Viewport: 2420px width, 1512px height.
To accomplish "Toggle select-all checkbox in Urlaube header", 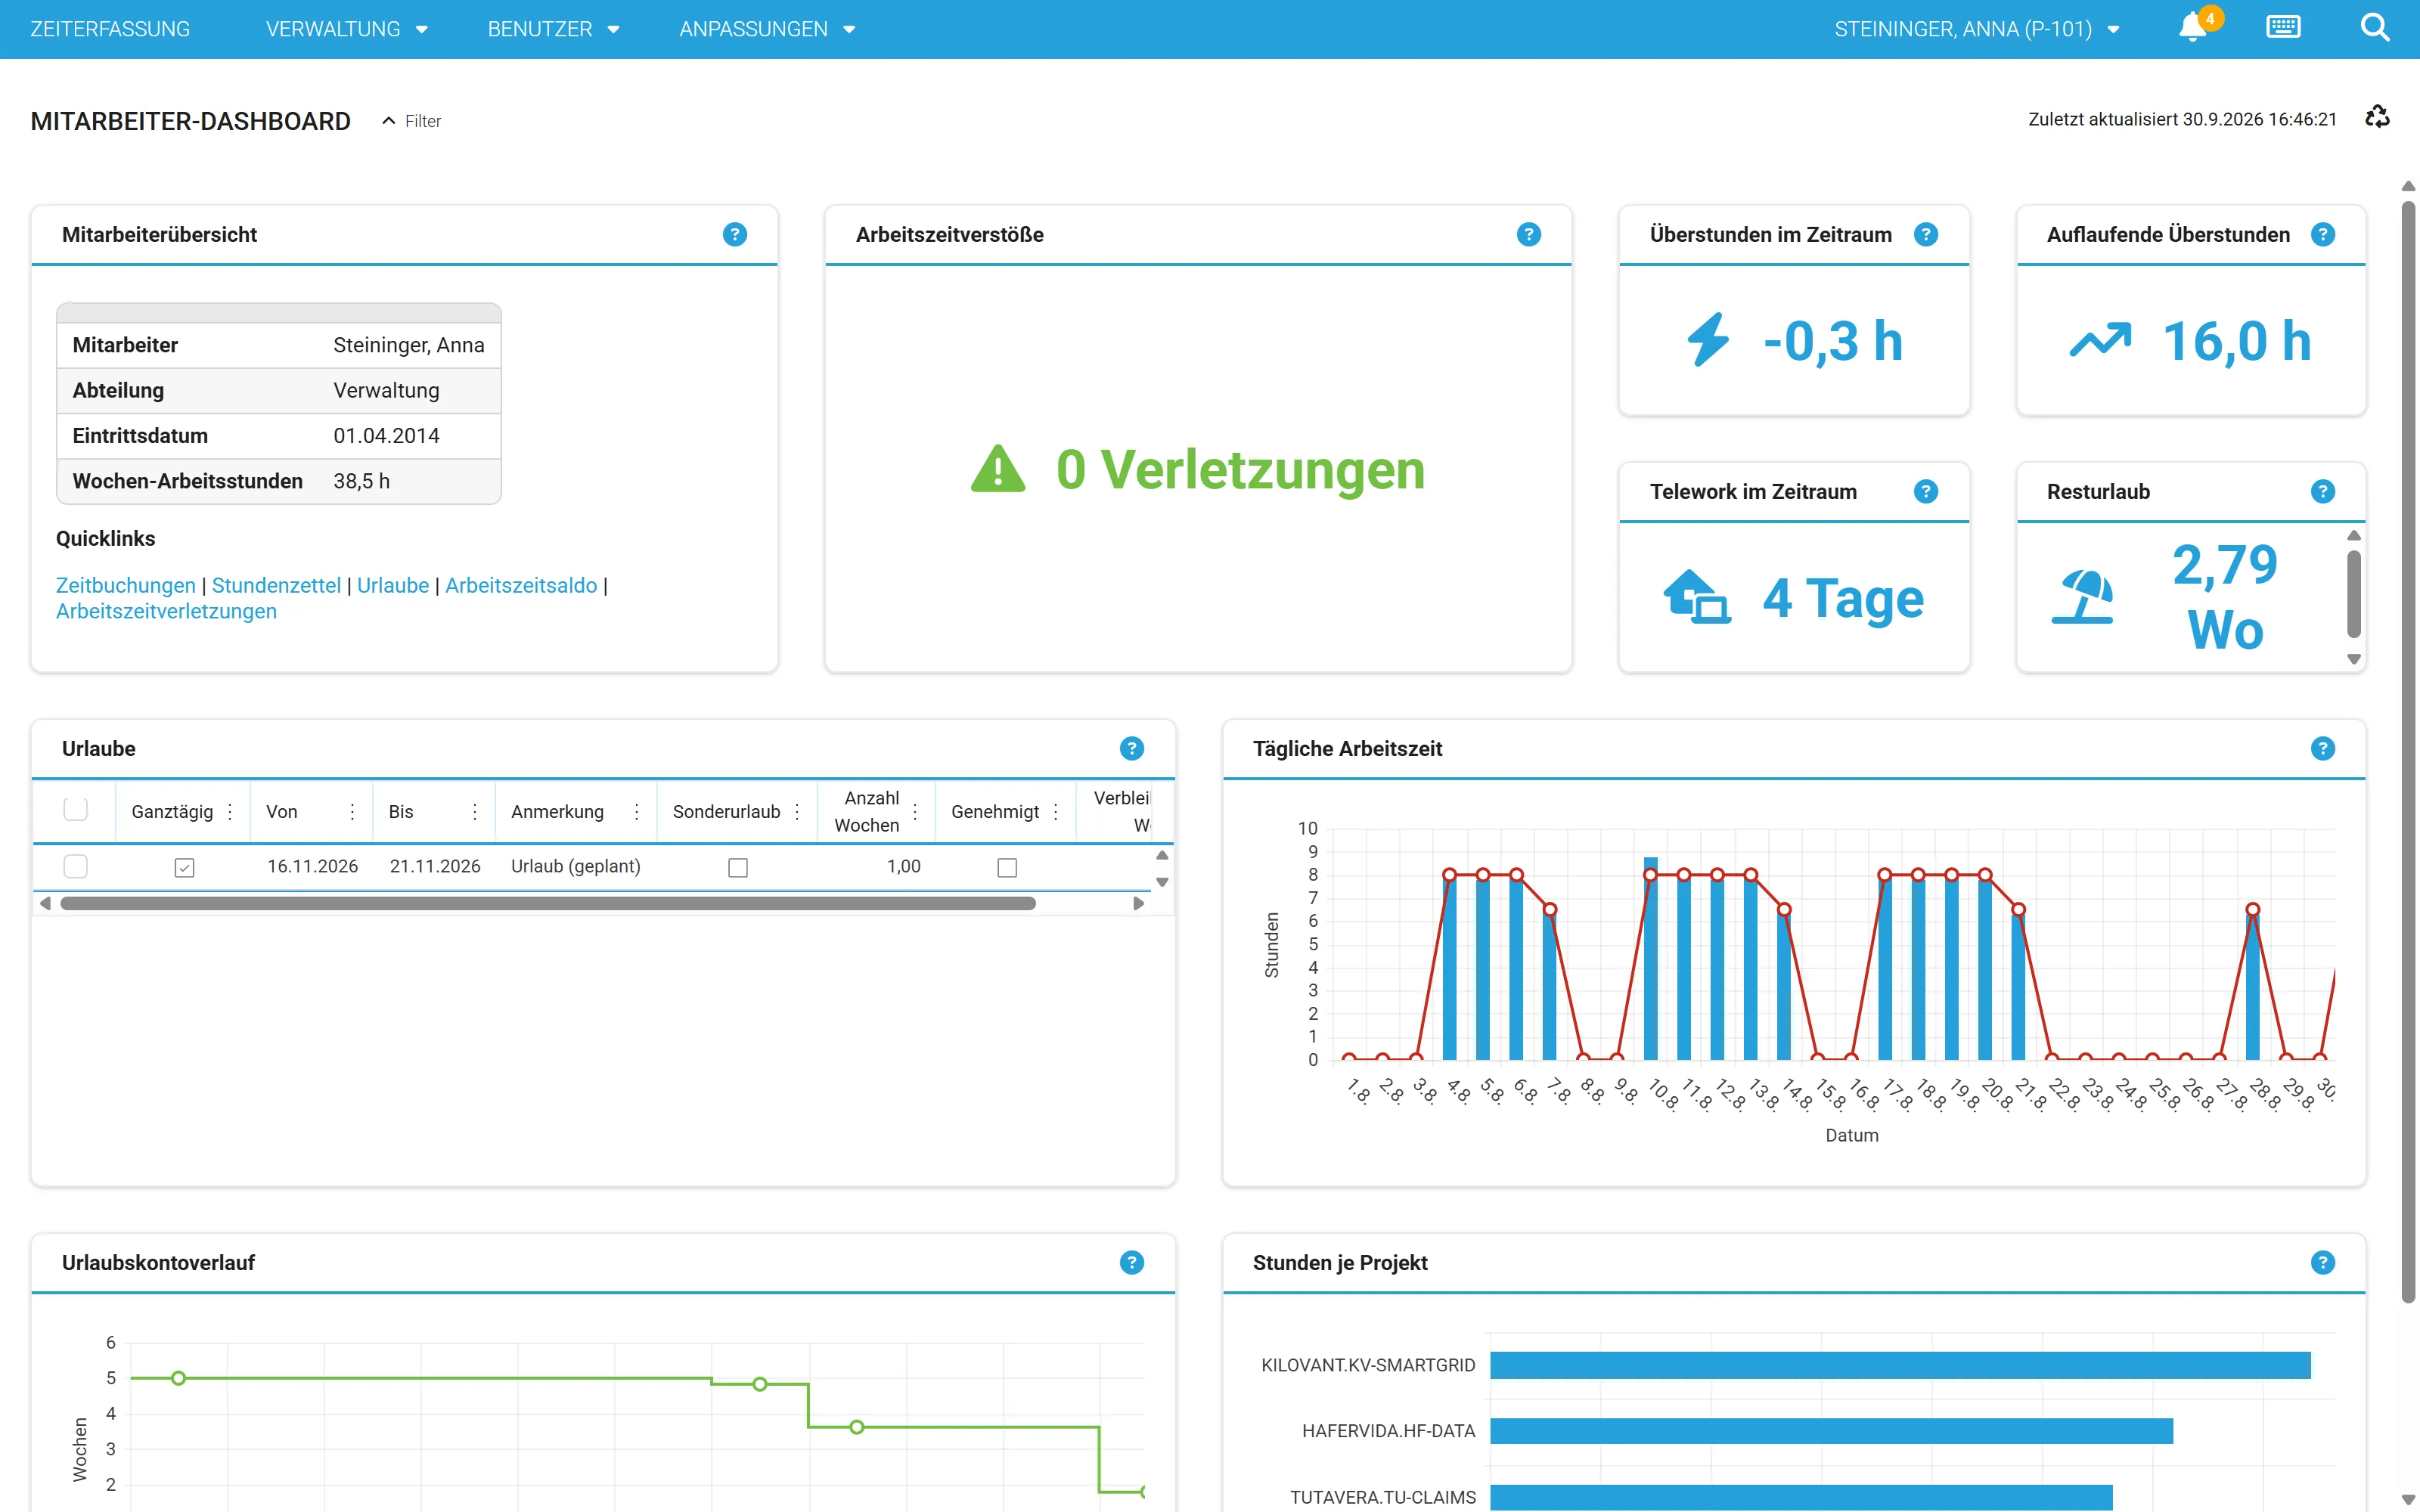I will pyautogui.click(x=75, y=809).
